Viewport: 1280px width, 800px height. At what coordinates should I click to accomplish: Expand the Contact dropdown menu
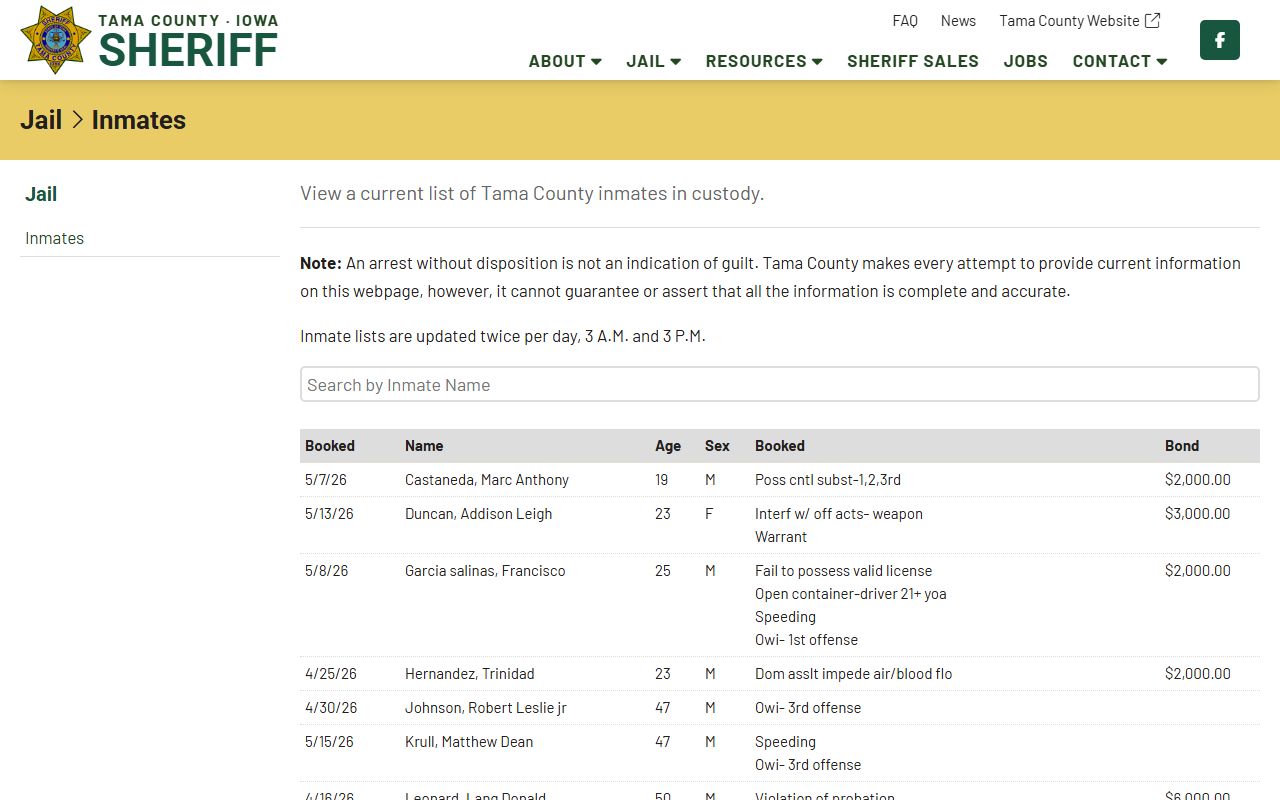point(1120,61)
